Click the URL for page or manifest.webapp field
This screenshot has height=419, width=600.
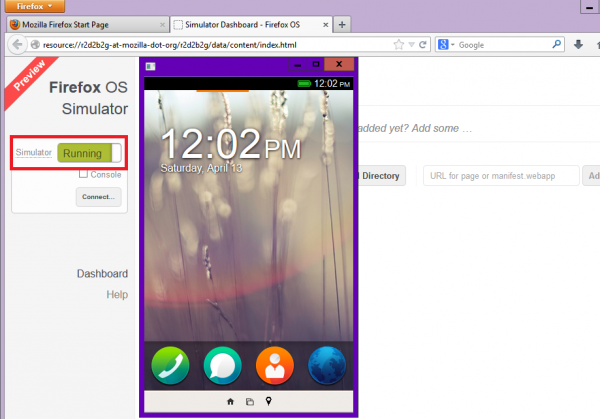501,176
